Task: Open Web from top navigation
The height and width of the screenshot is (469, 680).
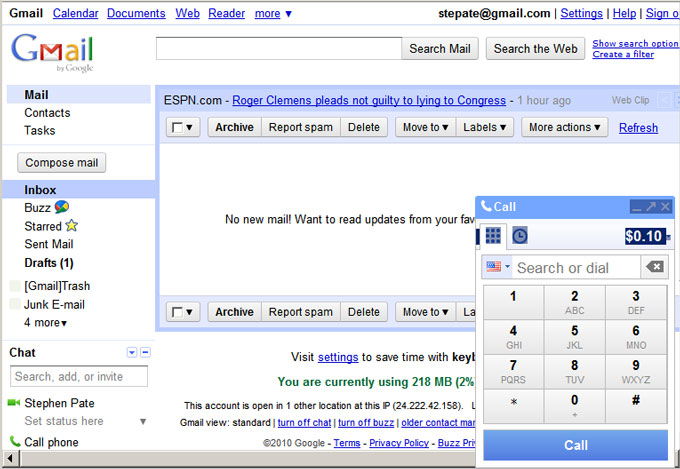Action: click(187, 13)
